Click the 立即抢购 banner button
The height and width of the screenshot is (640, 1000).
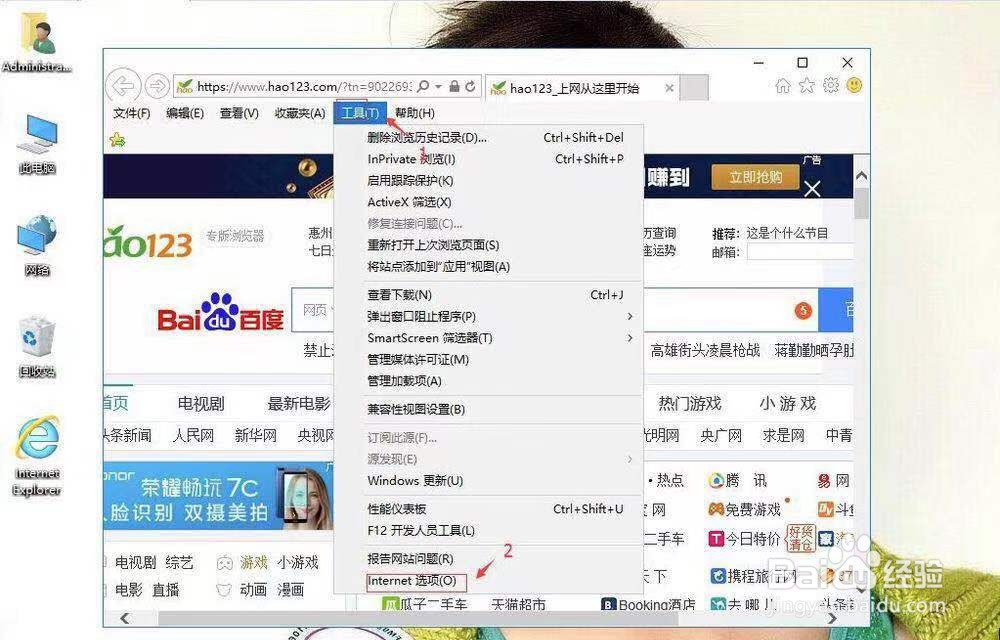point(756,177)
